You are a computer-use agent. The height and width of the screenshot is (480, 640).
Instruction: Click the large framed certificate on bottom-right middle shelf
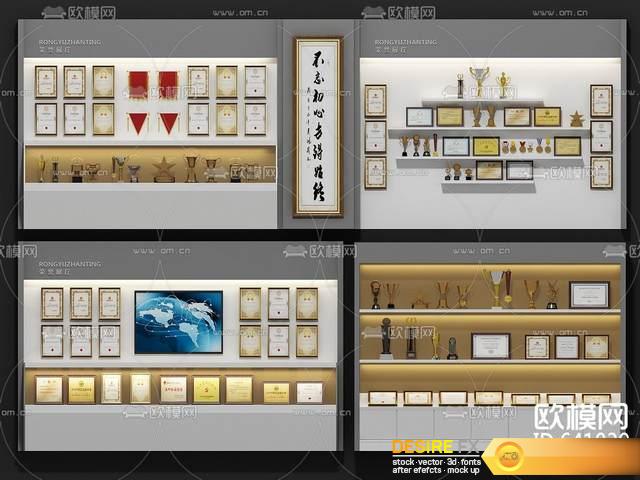pyautogui.click(x=490, y=346)
